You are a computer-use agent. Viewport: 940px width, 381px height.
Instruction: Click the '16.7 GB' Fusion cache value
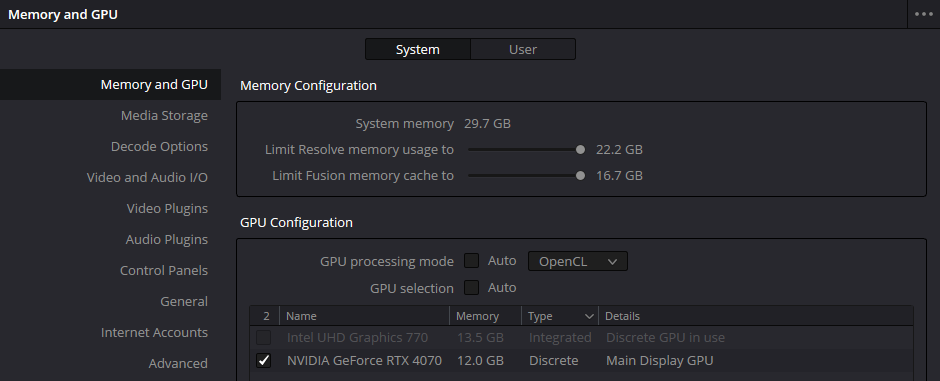pyautogui.click(x=619, y=176)
